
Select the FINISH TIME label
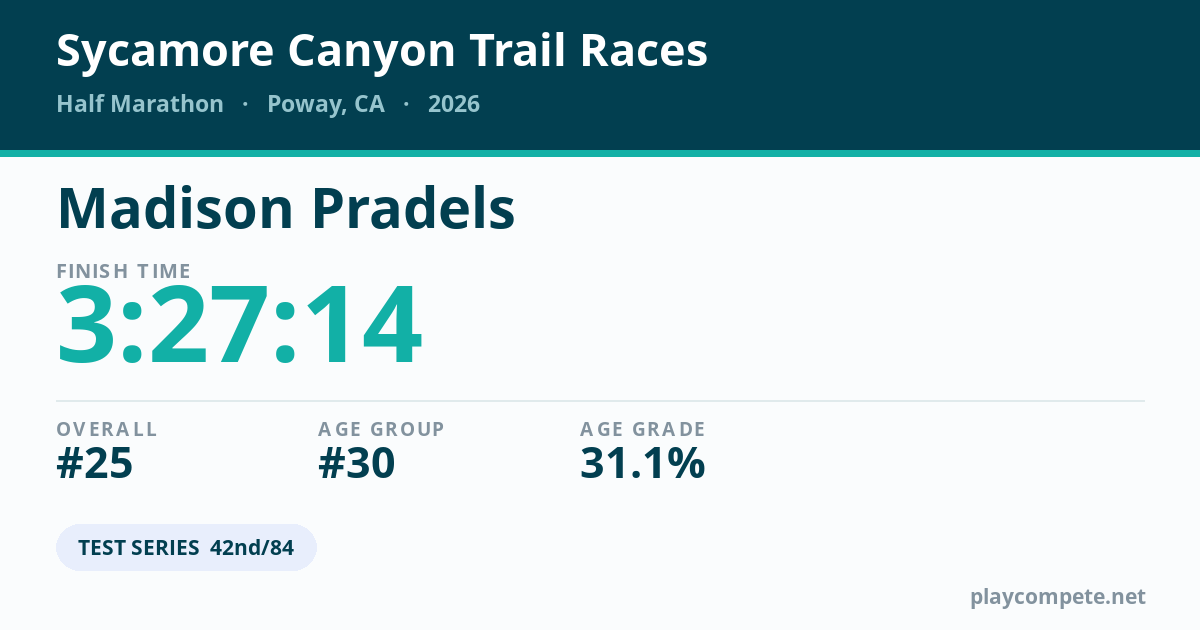124,271
